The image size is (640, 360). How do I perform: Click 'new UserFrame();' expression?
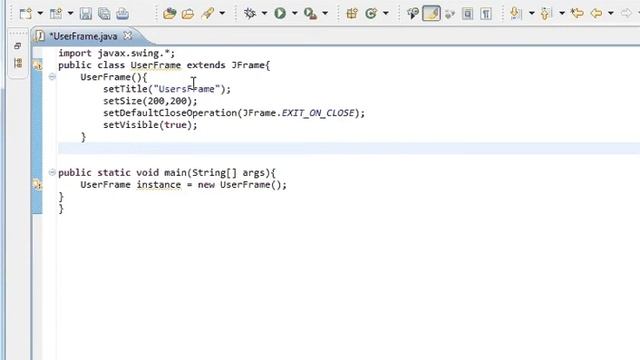(x=242, y=185)
